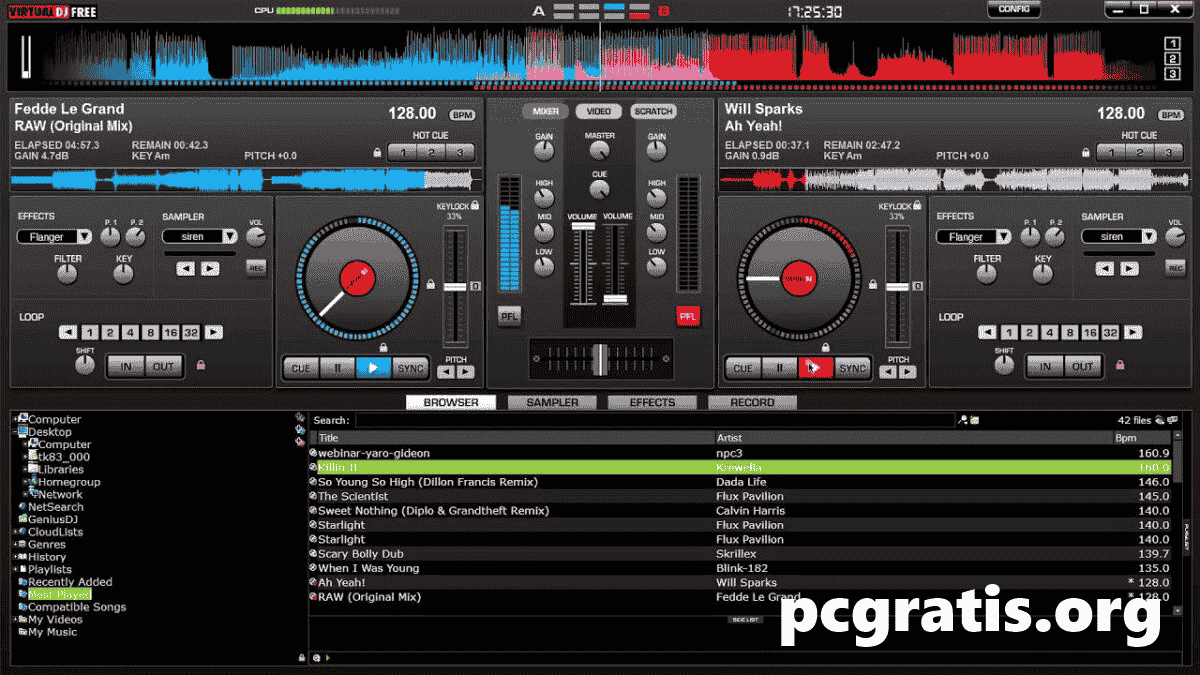Open the siren sampler dropdown on left deck
1200x675 pixels.
(x=200, y=237)
